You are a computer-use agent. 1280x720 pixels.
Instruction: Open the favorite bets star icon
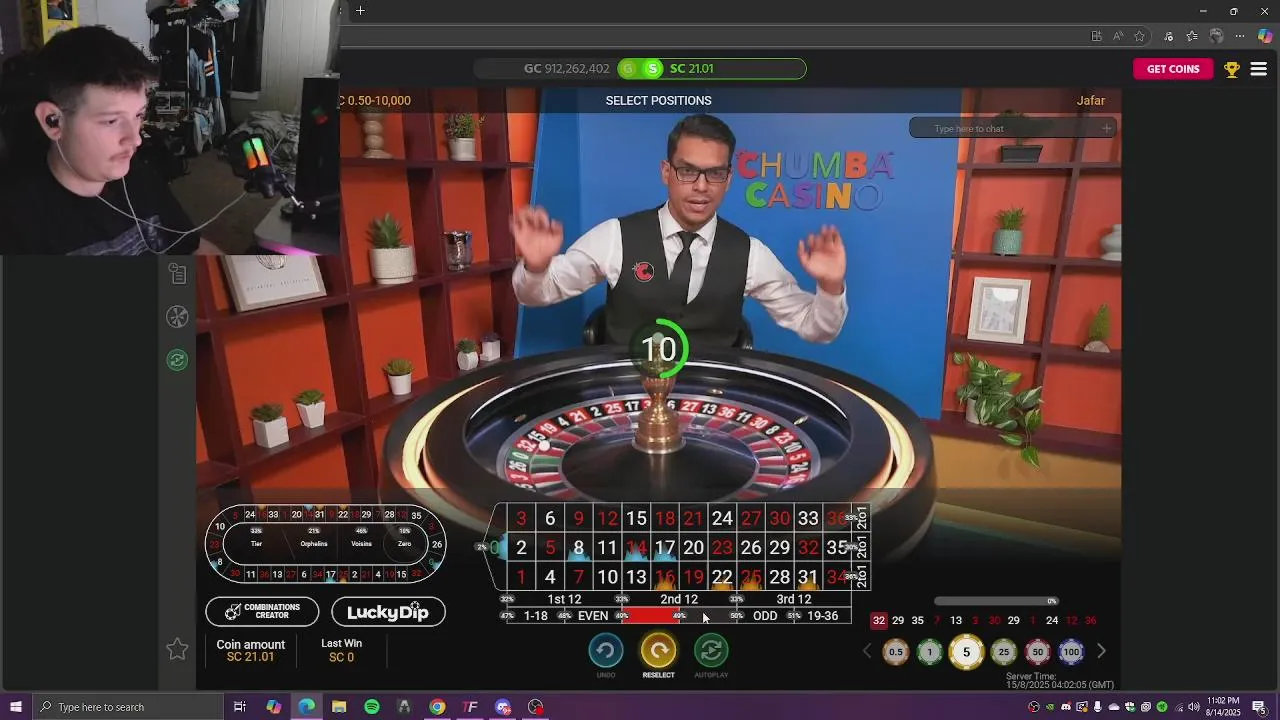[177, 649]
